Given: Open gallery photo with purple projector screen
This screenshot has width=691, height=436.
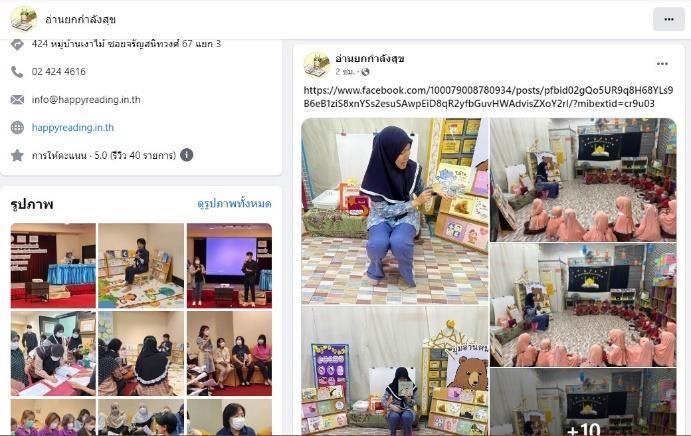Looking at the screenshot, I should click(229, 265).
